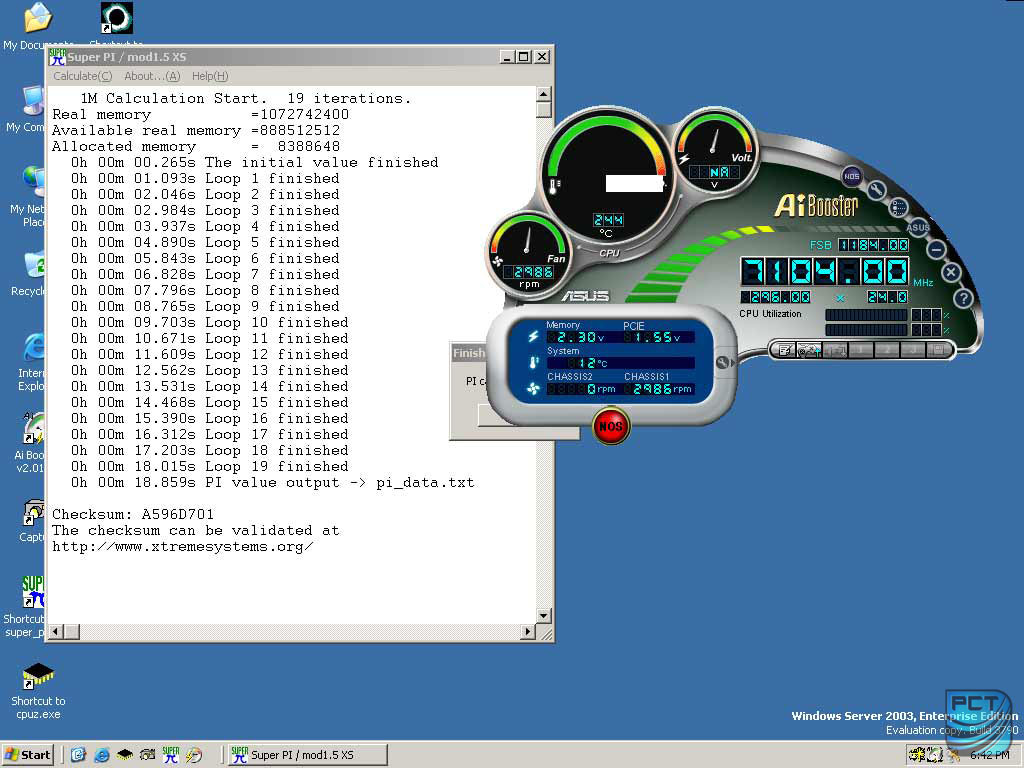Click the AI Booster tuning panel toggle button
The image size is (1024, 768).
tap(810, 351)
